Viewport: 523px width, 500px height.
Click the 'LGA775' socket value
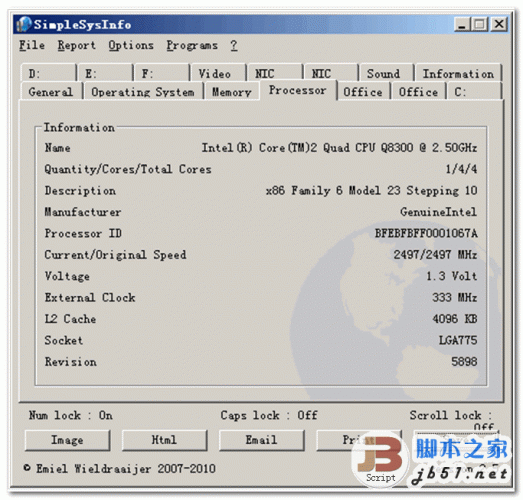click(x=458, y=340)
